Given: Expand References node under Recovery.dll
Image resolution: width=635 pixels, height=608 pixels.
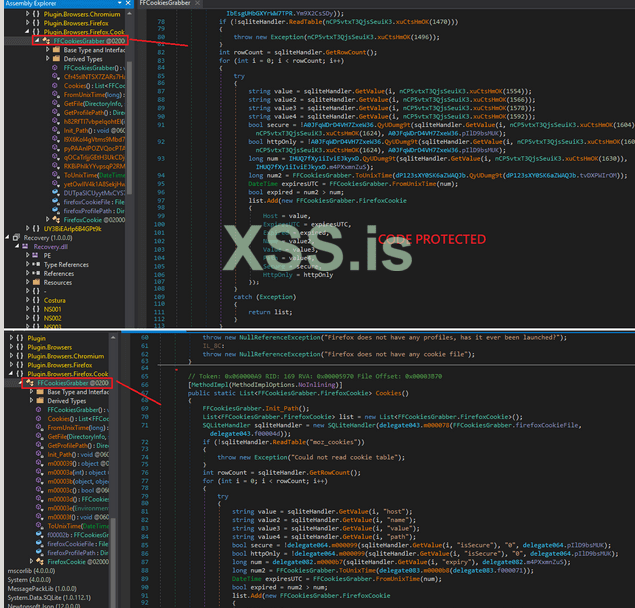Looking at the screenshot, I should (27, 273).
